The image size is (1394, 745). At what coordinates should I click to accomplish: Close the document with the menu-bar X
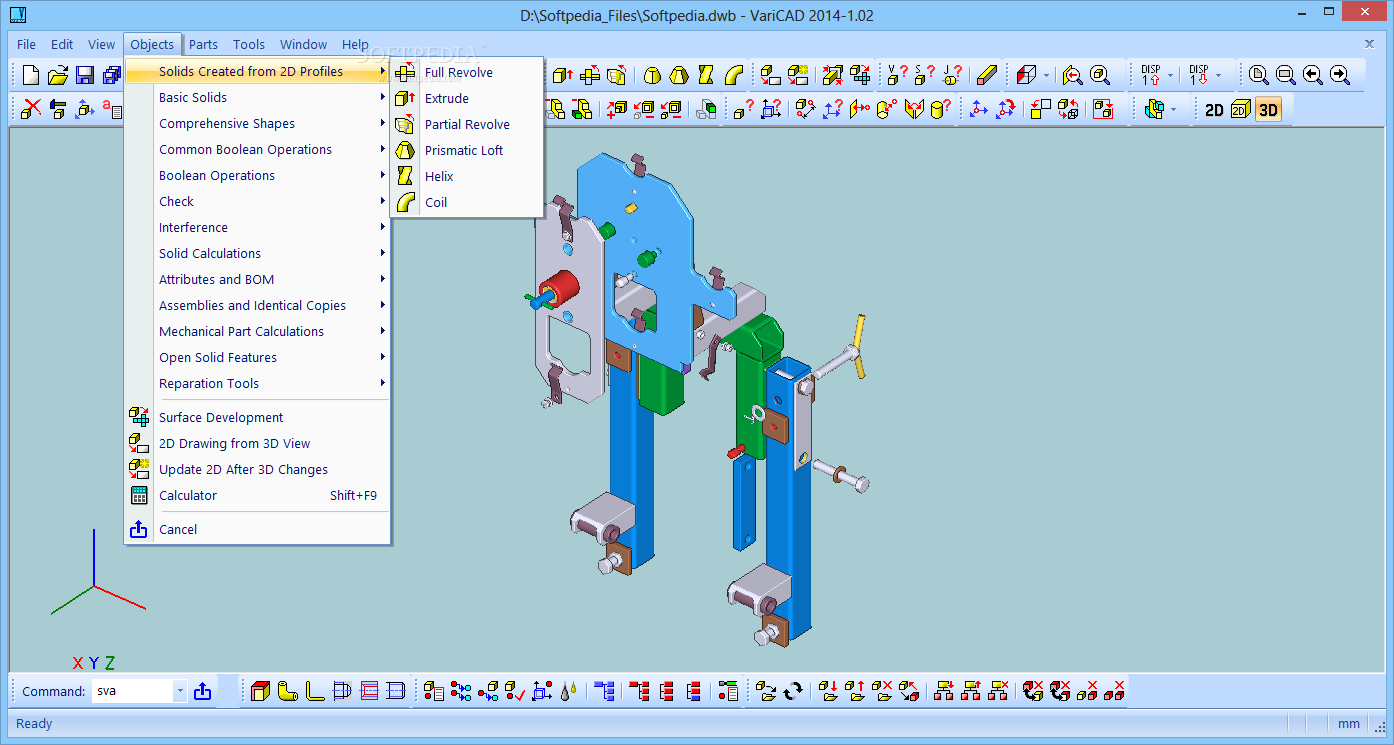point(1370,44)
